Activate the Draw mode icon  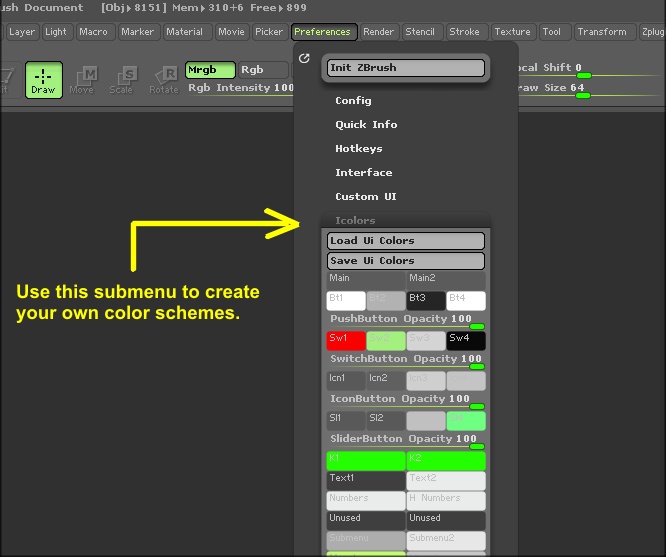pos(44,80)
